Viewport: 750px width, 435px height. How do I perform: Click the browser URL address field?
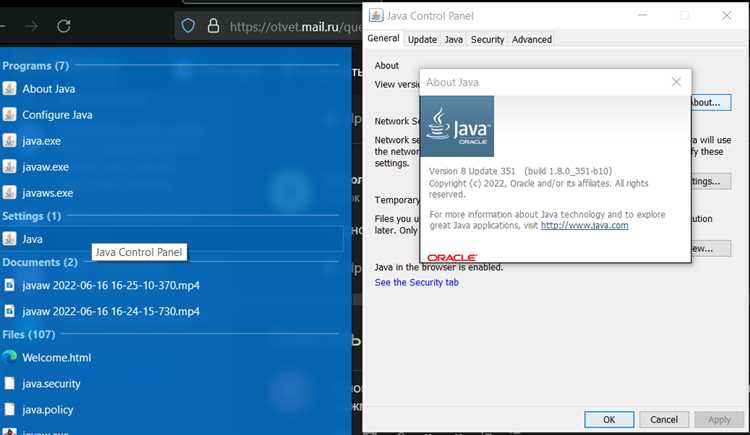(296, 26)
